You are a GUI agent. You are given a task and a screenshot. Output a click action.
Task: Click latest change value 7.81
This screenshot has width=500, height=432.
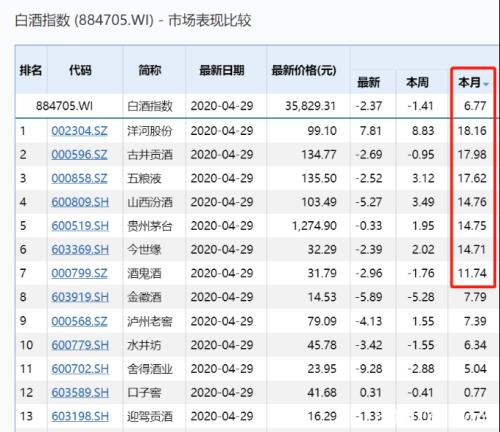tap(371, 131)
